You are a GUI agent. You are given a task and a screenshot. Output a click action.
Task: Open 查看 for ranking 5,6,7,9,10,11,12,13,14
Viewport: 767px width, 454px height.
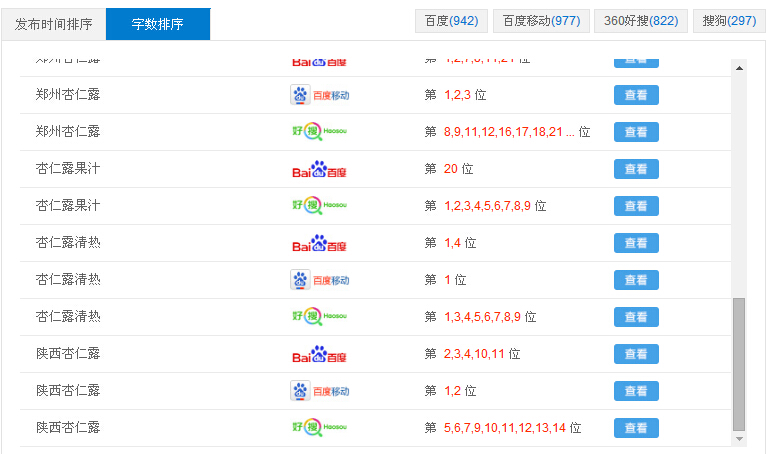point(636,428)
